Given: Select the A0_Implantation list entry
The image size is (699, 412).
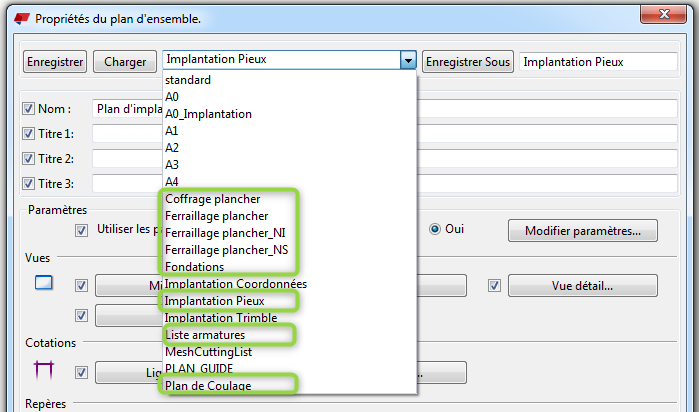Looking at the screenshot, I should (208, 114).
